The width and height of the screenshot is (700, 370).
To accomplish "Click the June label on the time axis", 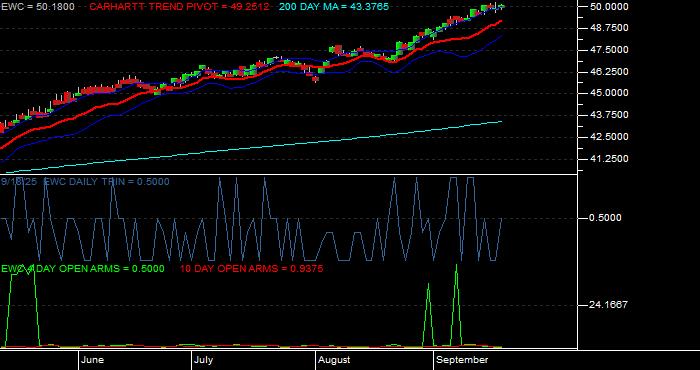I will point(92,360).
